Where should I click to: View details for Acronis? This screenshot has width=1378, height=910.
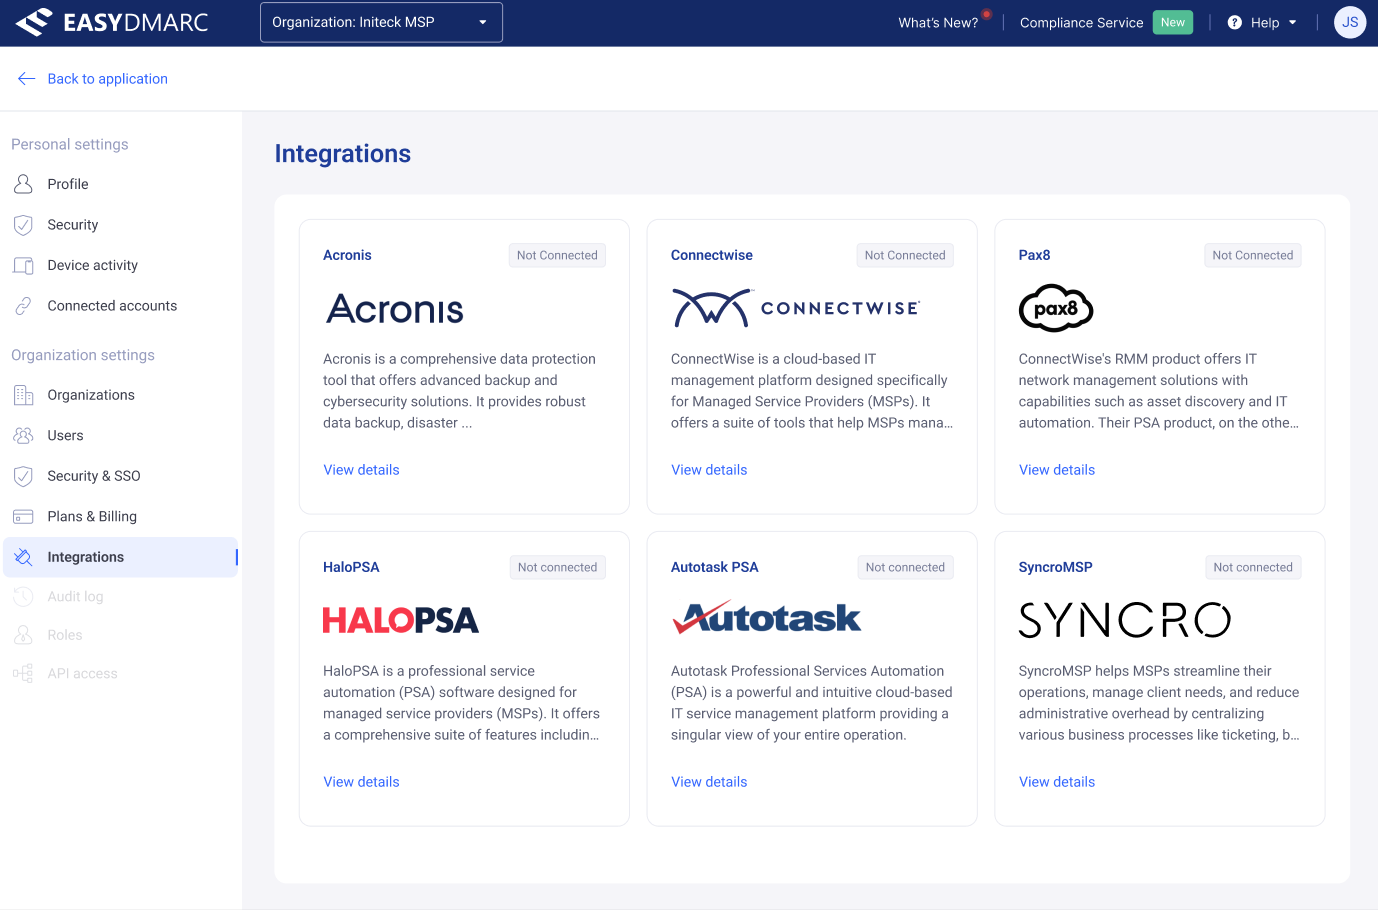coord(361,470)
